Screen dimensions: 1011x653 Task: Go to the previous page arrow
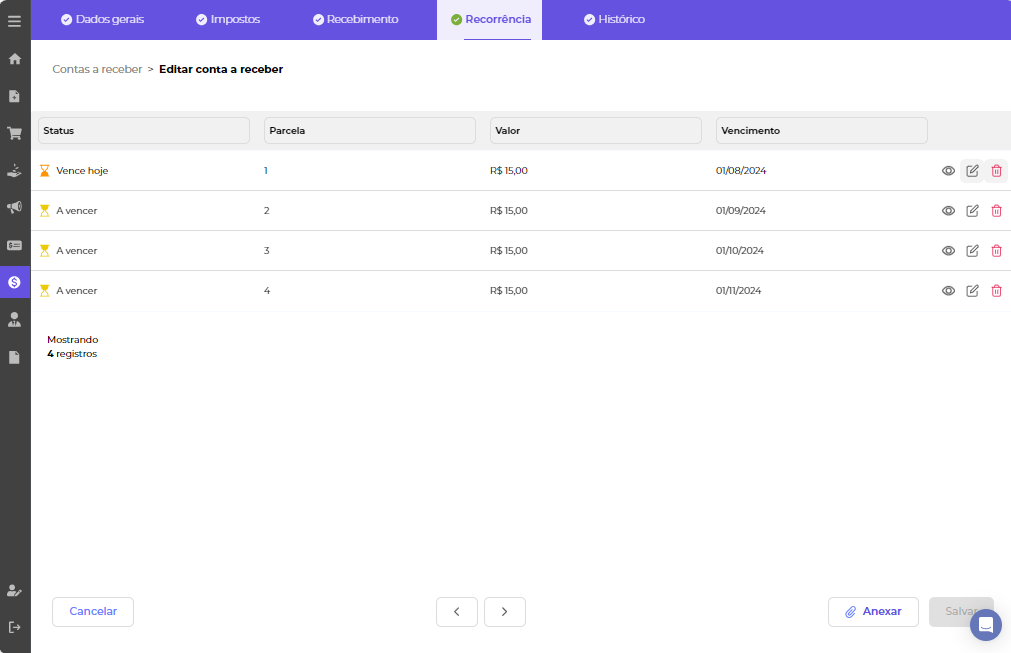click(x=457, y=612)
